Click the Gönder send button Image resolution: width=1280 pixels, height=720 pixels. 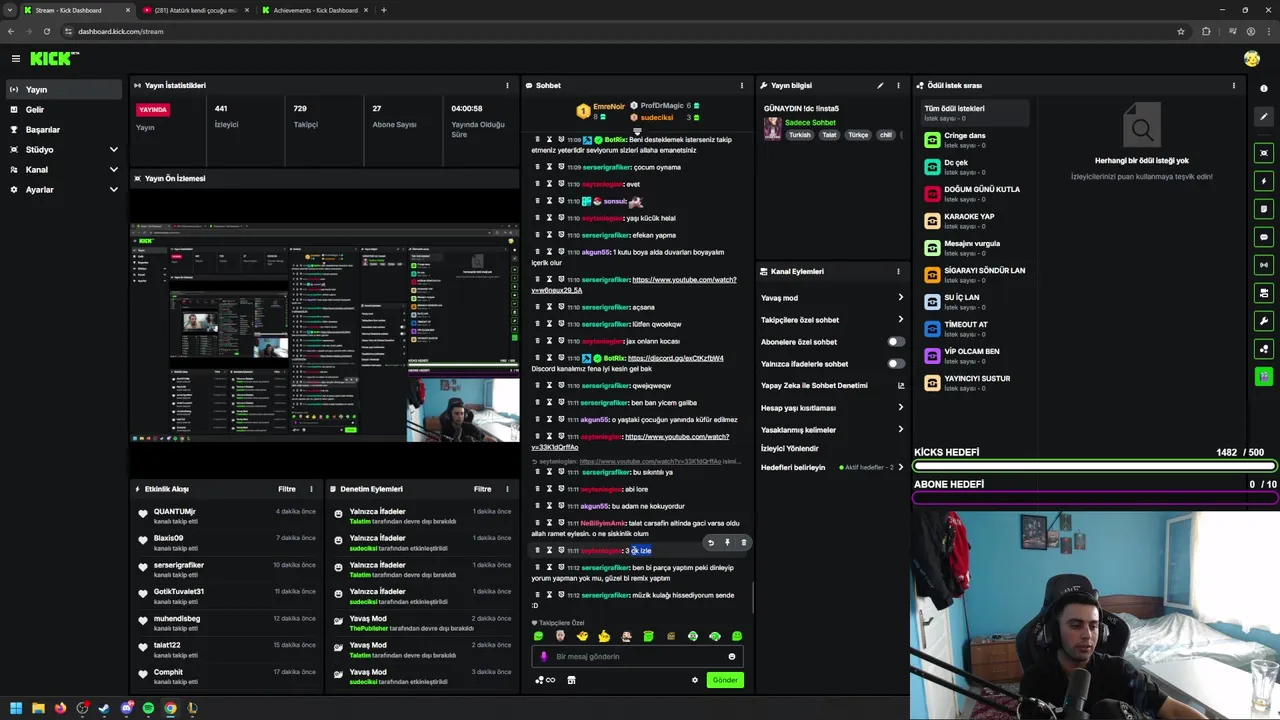(725, 680)
